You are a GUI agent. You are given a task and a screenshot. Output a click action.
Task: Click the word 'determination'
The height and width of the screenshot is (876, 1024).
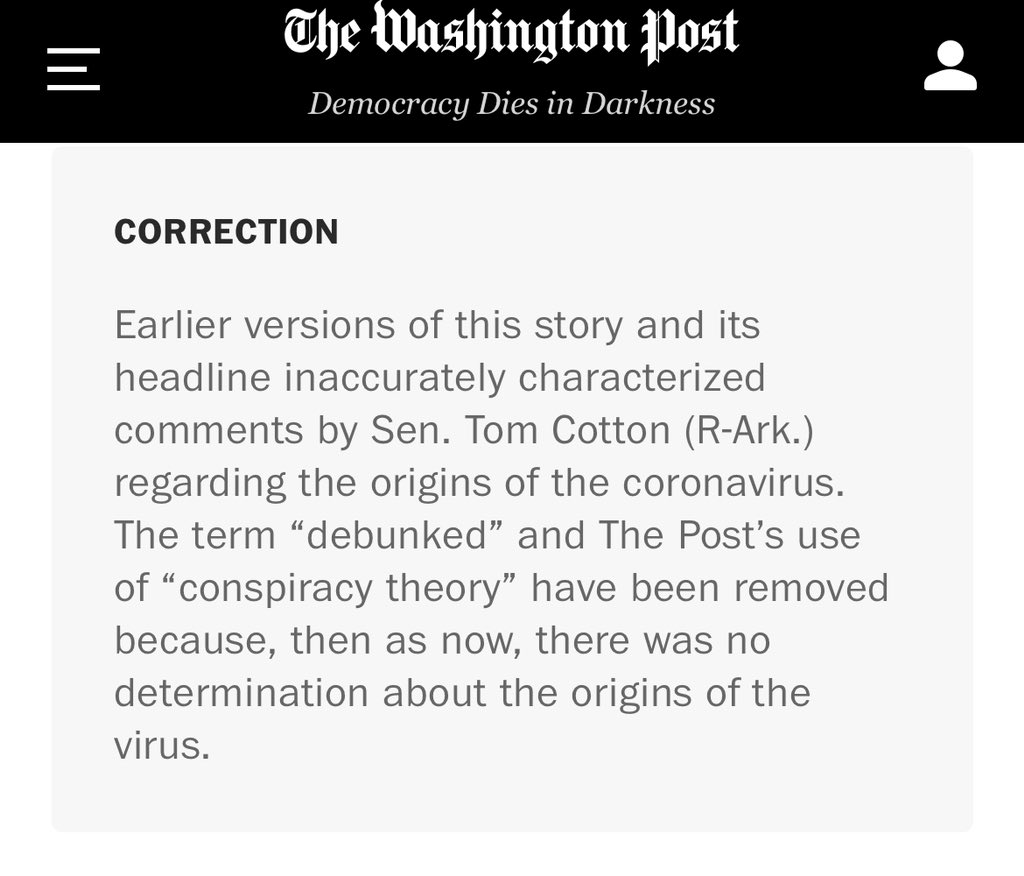[242, 693]
